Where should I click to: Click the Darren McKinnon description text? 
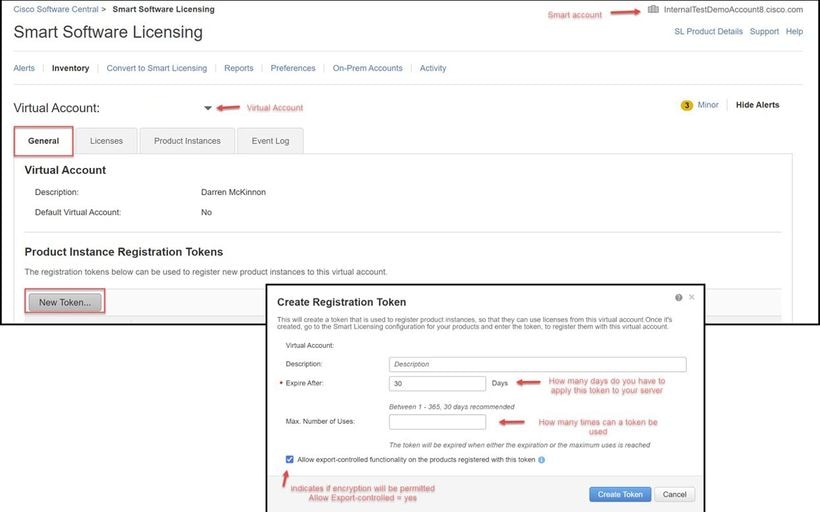click(233, 192)
